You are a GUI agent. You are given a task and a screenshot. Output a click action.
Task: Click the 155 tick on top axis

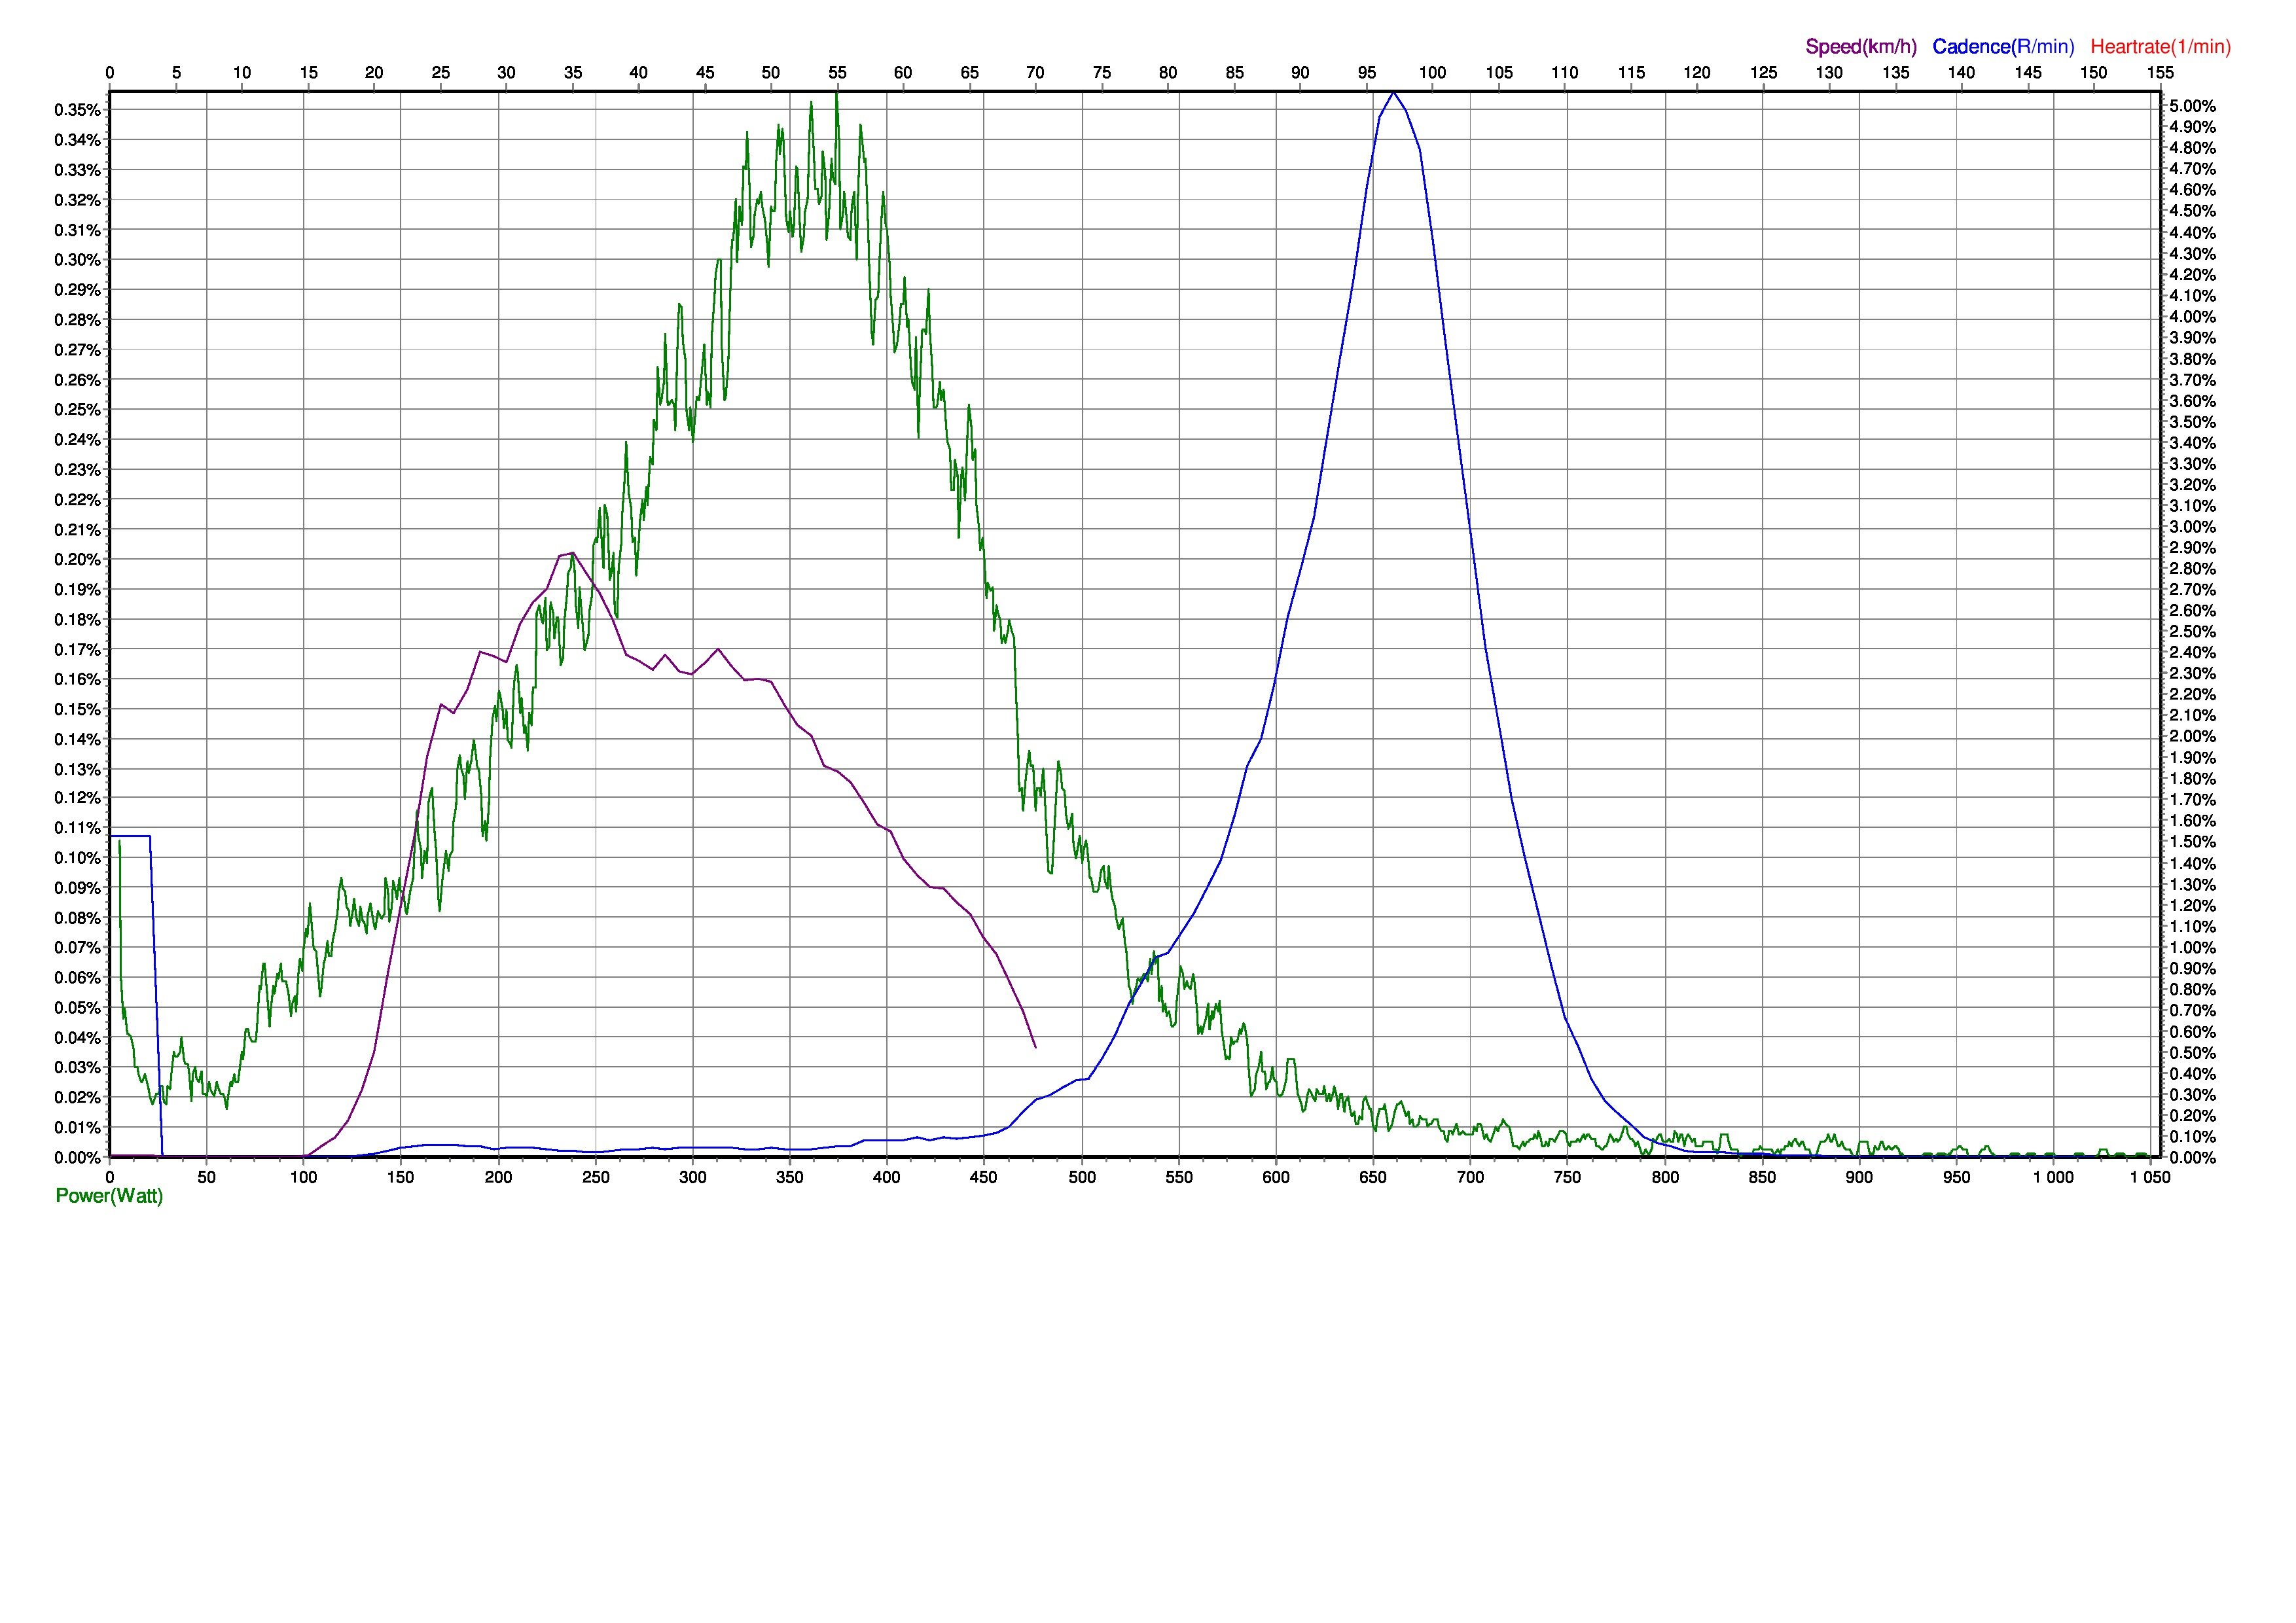pos(2160,72)
